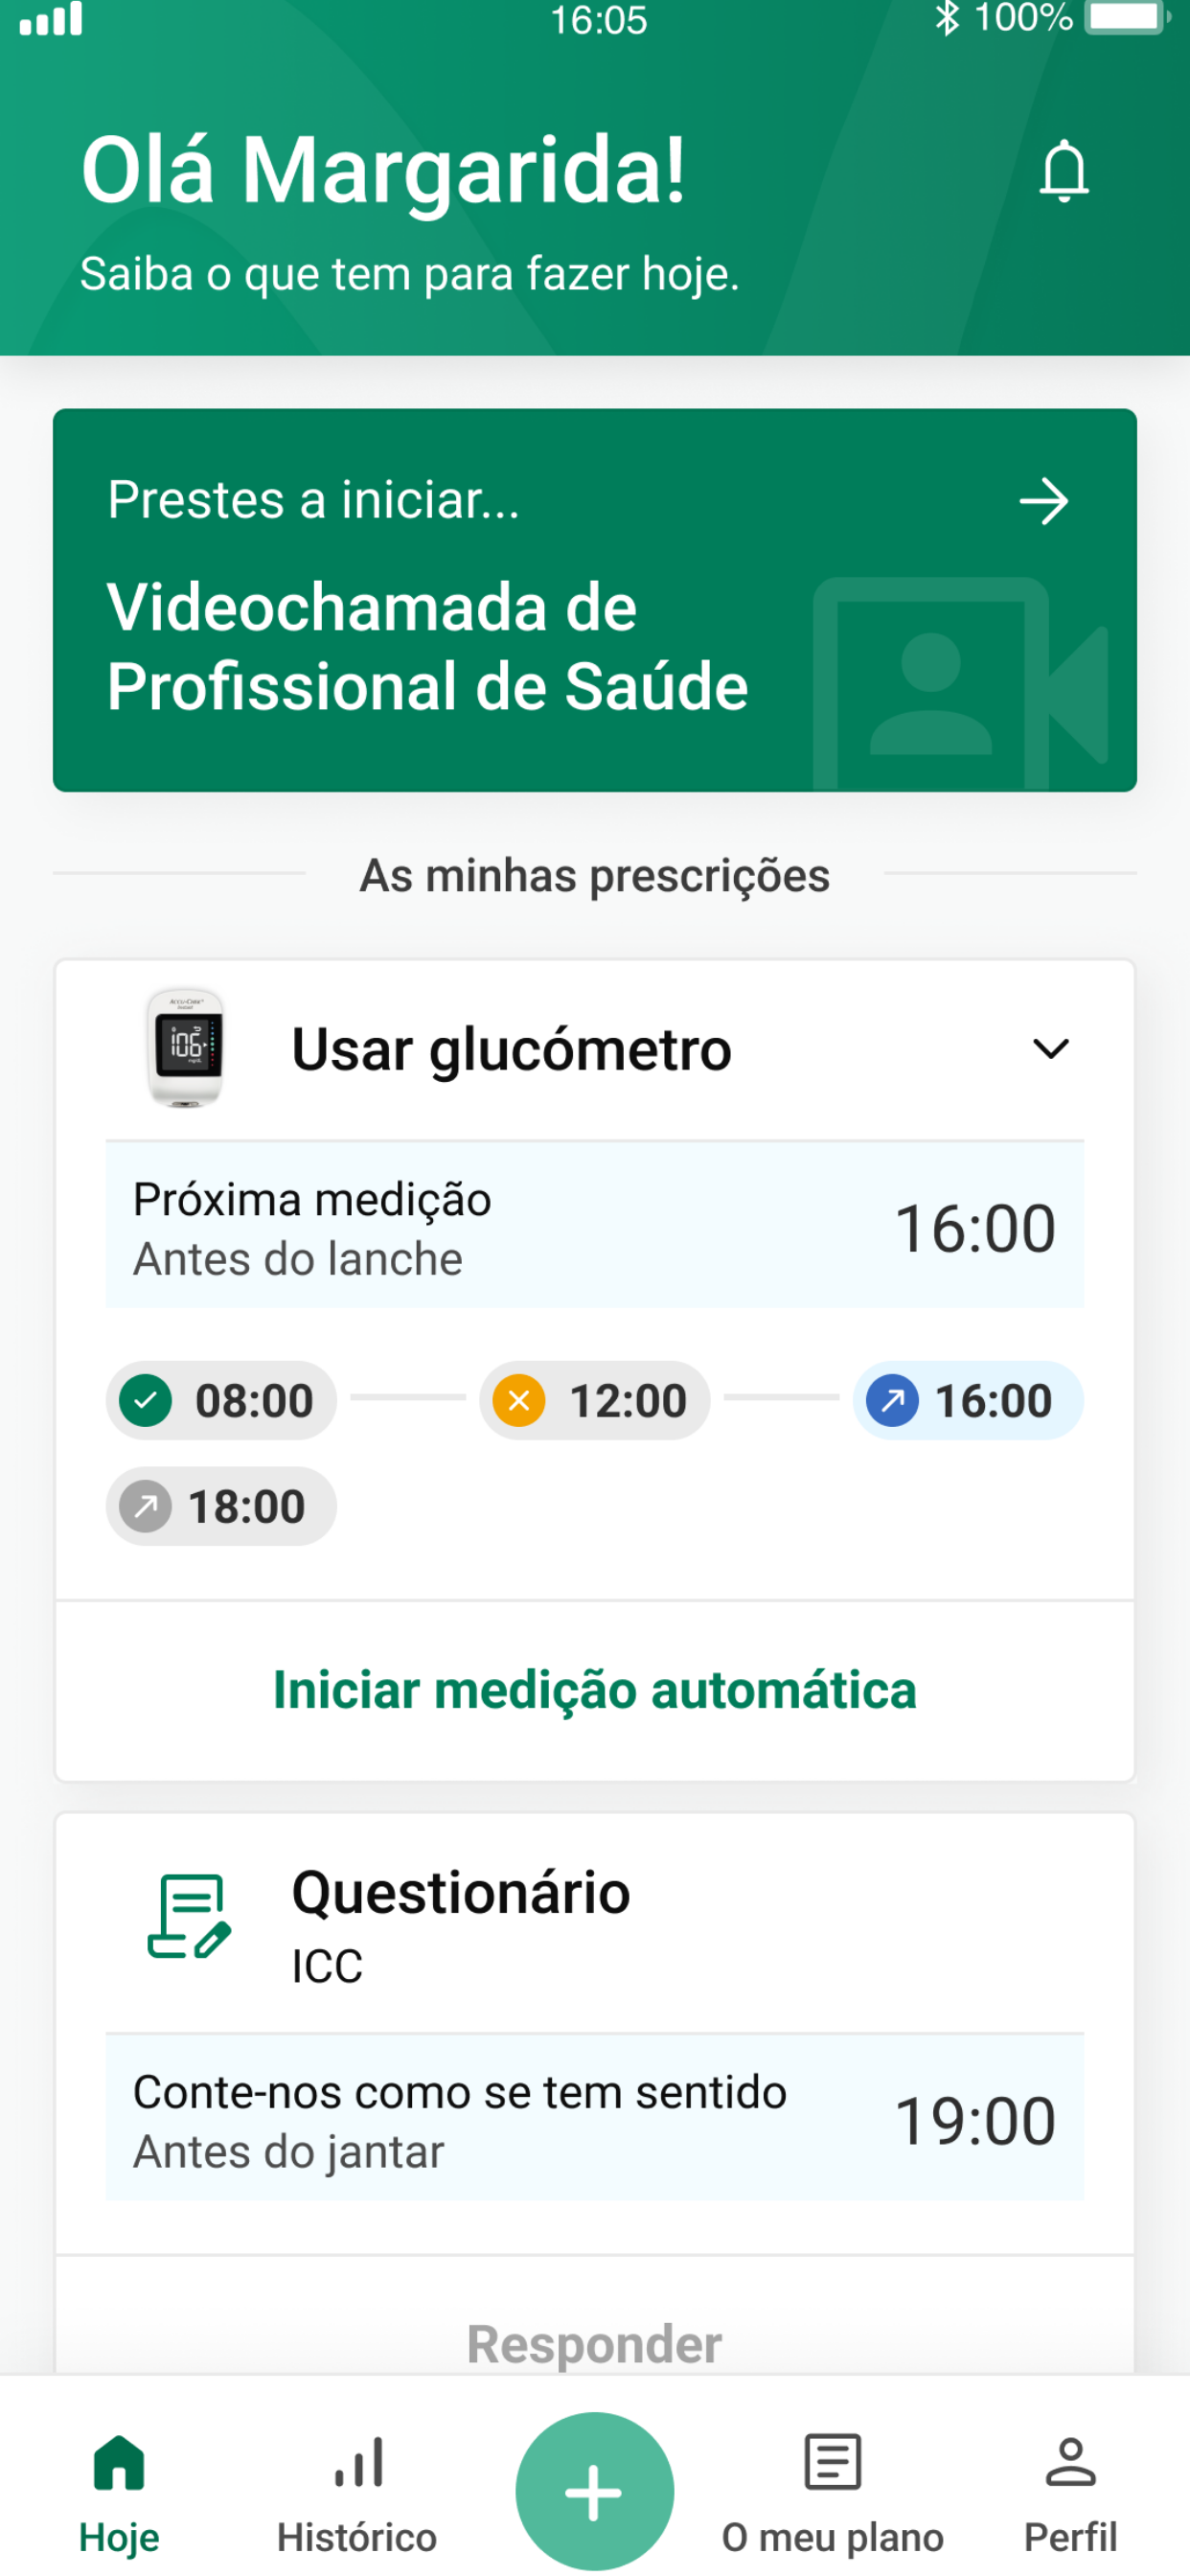Tap the battery indicator in status bar
This screenshot has width=1190, height=2576.
[x=1127, y=18]
